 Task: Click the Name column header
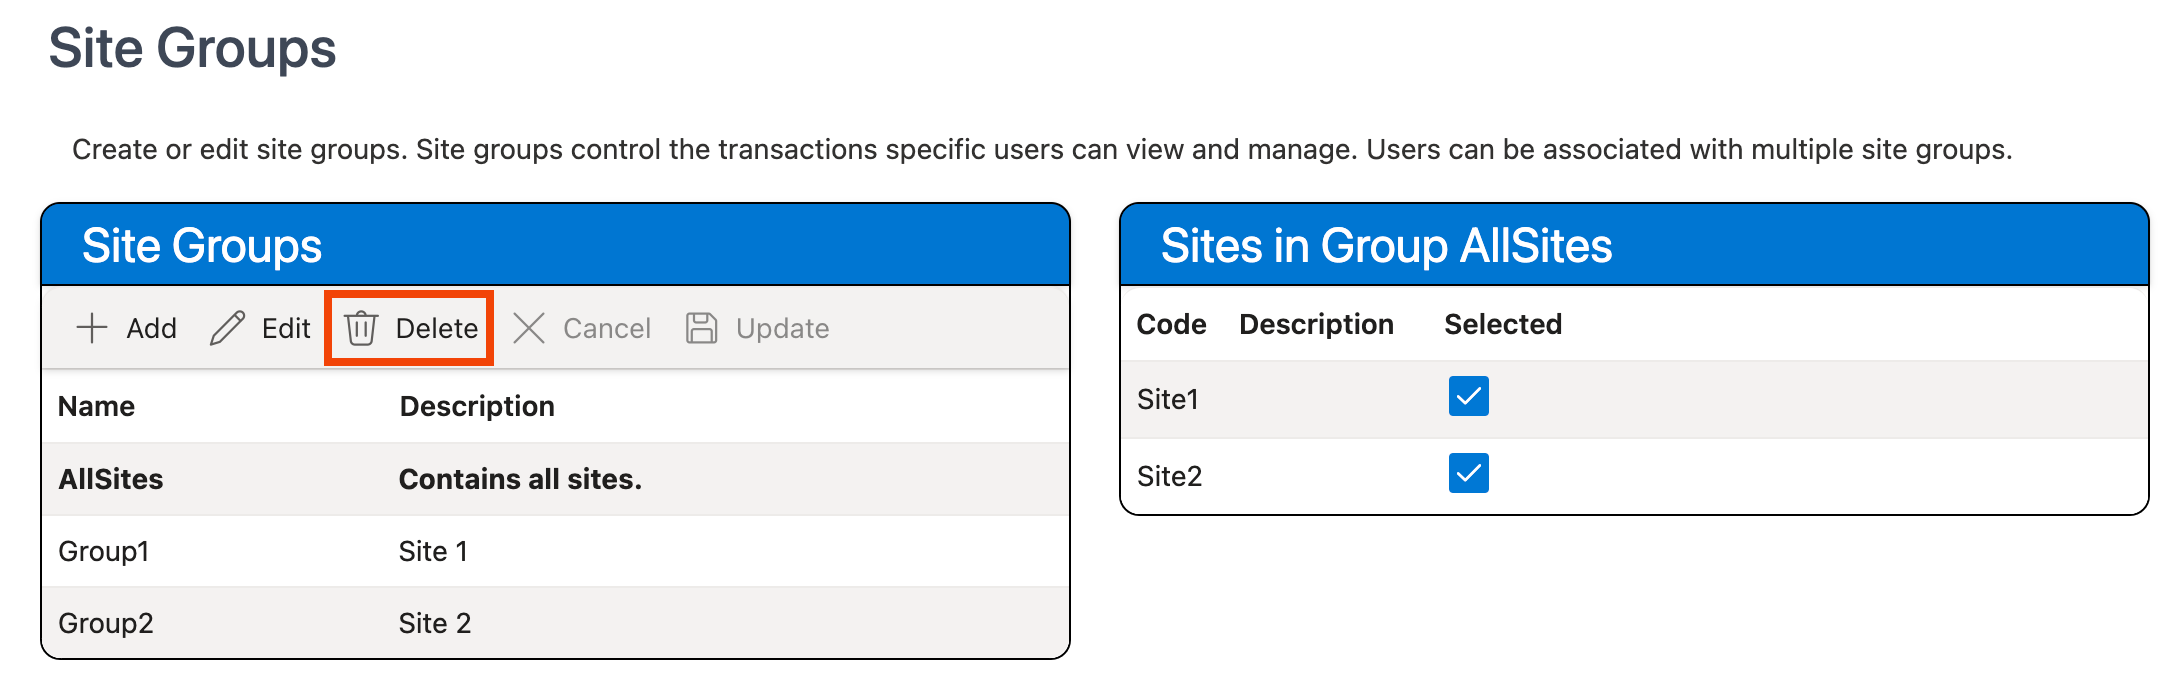[x=96, y=406]
